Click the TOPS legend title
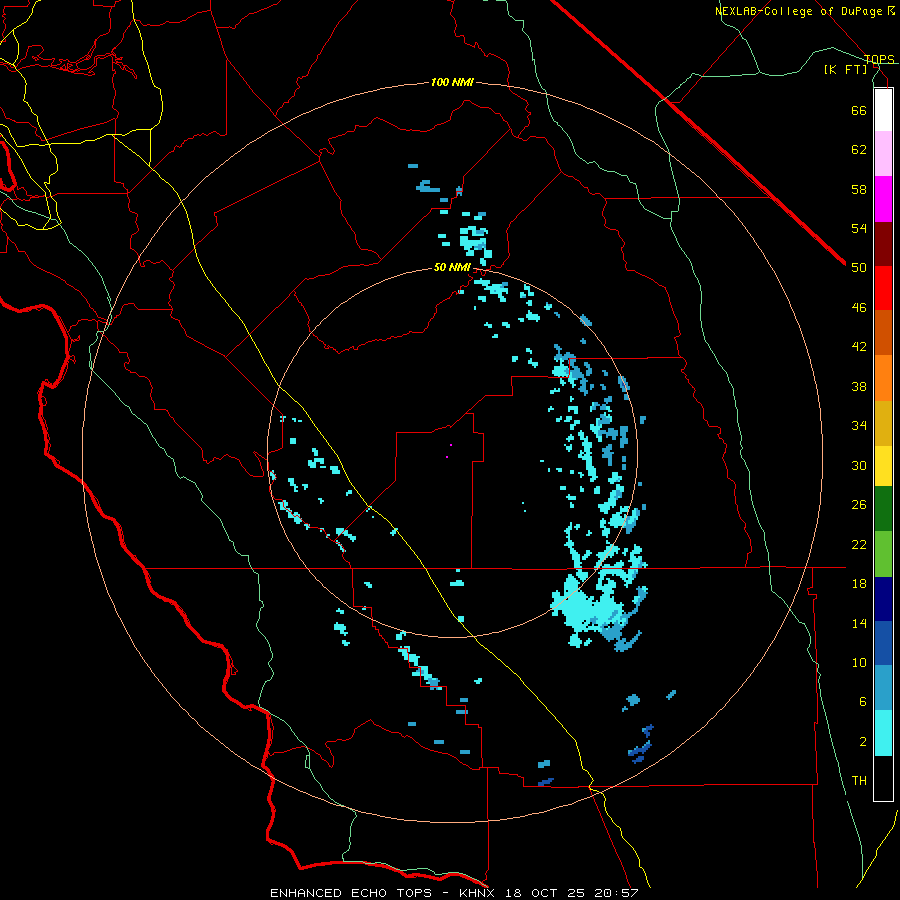Screen dimensions: 900x900 [879, 59]
